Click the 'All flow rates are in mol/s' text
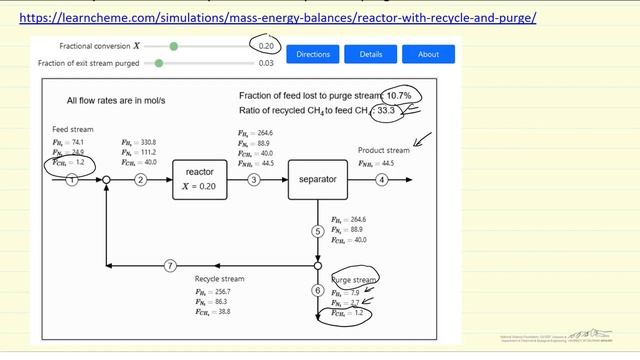Image resolution: width=640 pixels, height=360 pixels. (x=116, y=101)
